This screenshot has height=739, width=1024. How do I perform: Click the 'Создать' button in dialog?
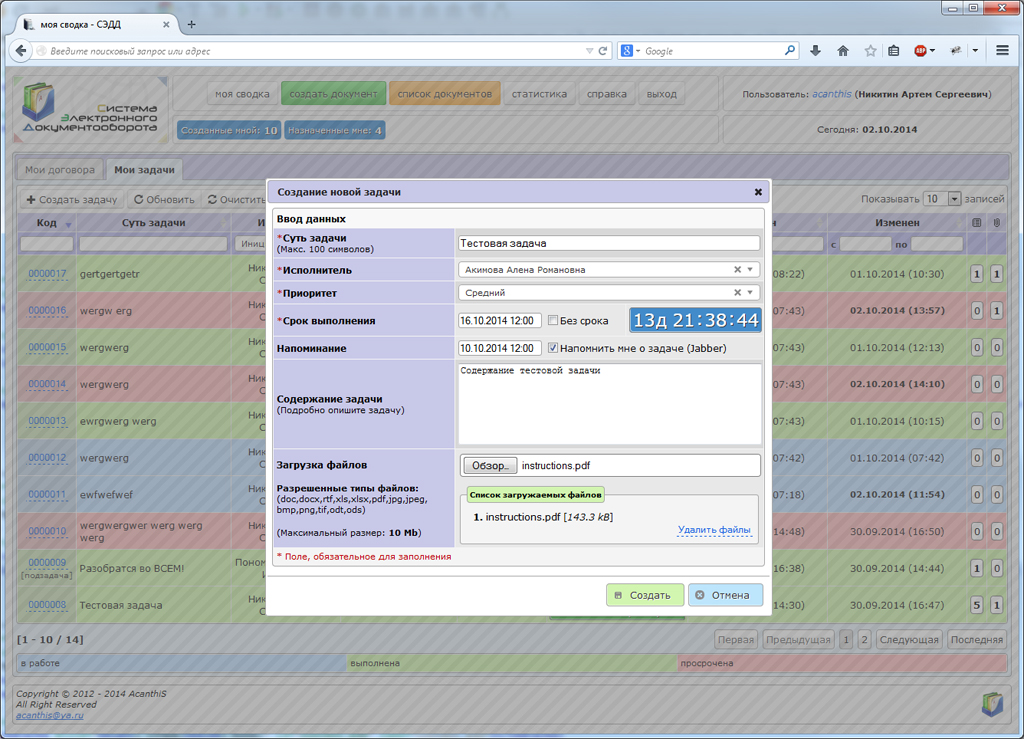[645, 595]
